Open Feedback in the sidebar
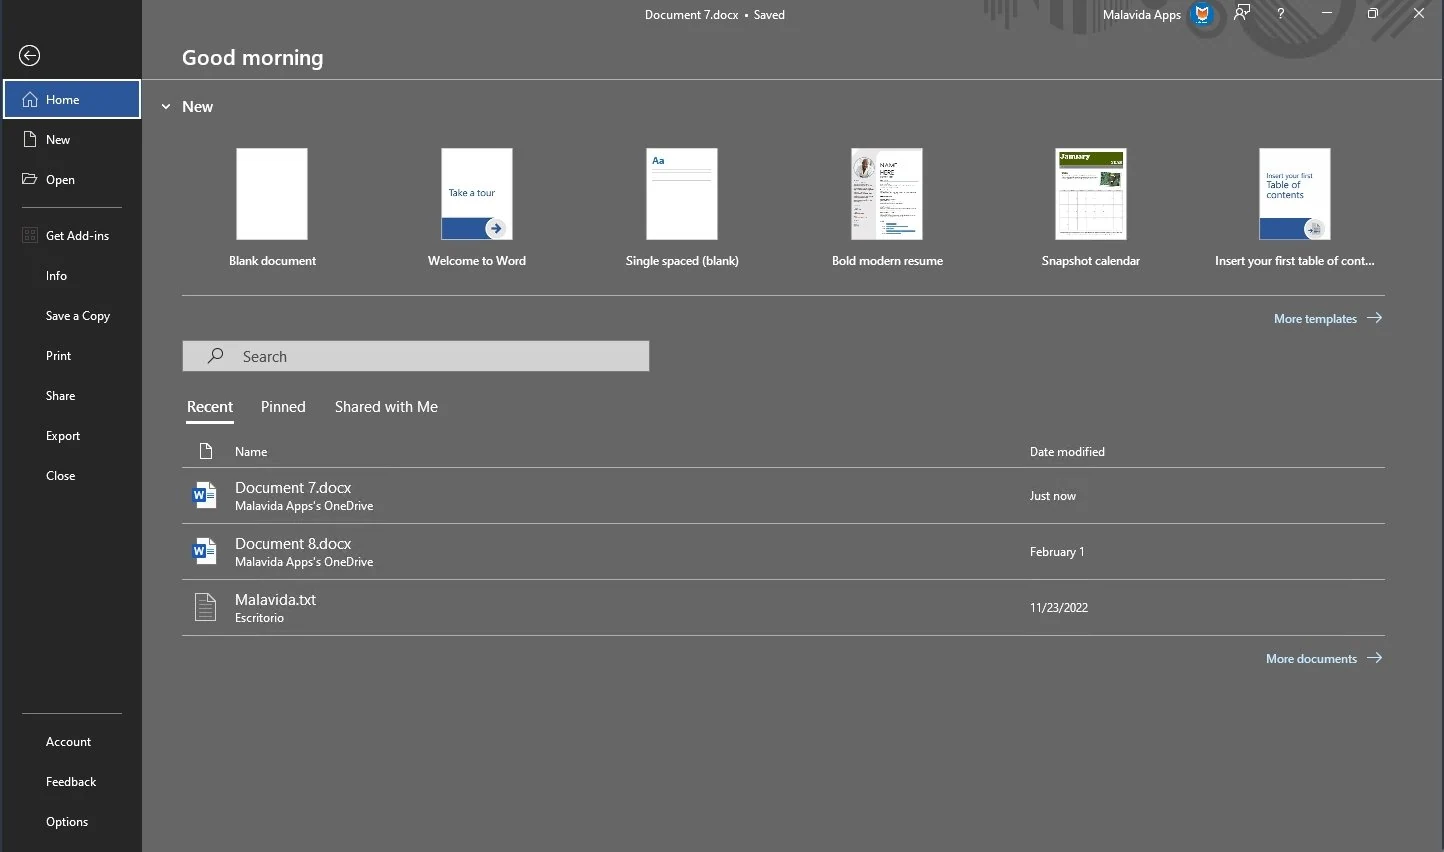 (x=71, y=782)
